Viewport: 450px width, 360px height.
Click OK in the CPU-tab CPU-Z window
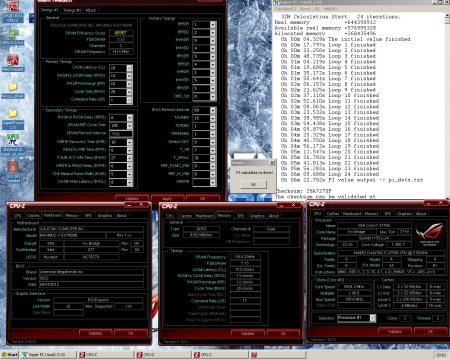pos(430,331)
